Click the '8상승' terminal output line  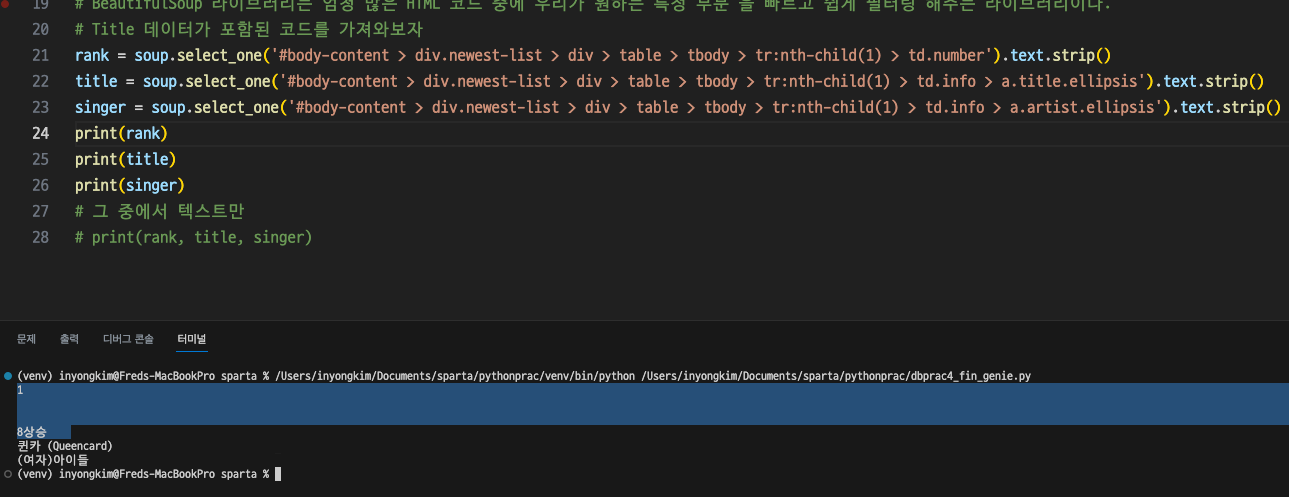tap(32, 432)
